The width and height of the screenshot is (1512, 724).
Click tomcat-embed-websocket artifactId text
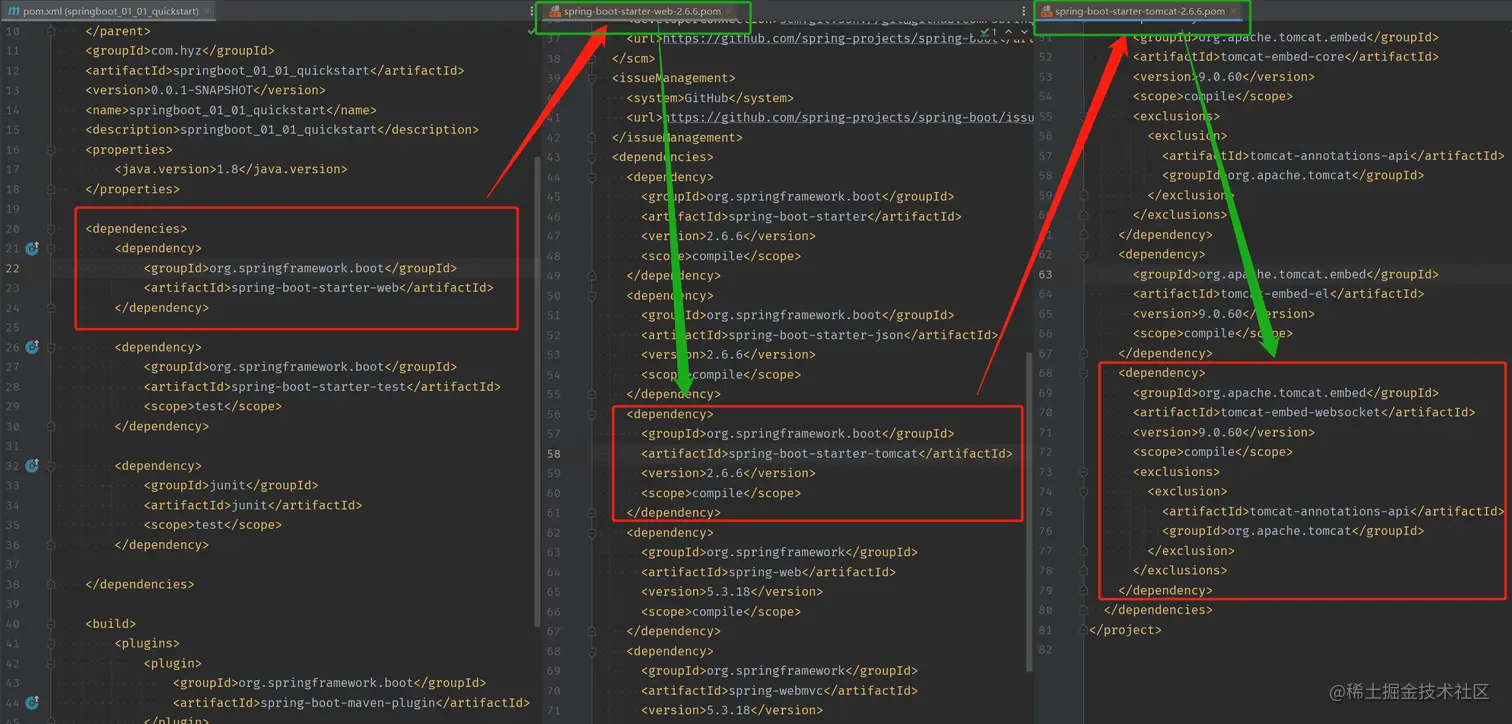(1301, 412)
